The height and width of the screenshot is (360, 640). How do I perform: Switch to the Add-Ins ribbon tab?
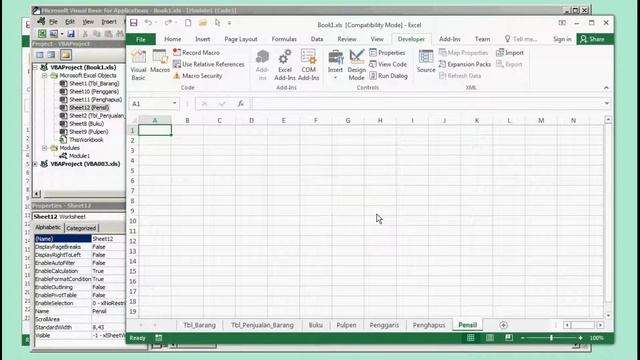coord(449,39)
